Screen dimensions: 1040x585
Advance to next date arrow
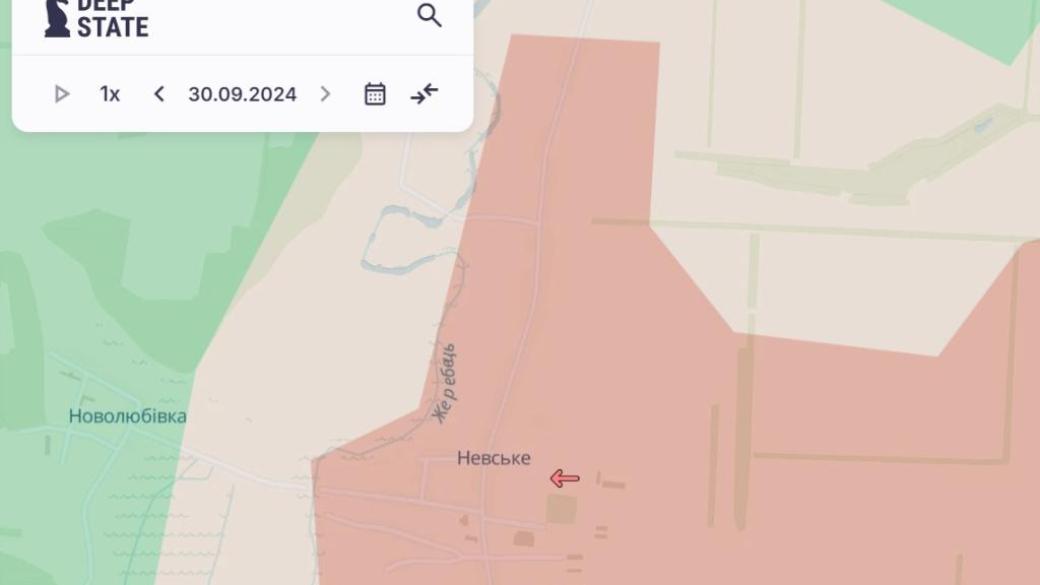tap(325, 94)
